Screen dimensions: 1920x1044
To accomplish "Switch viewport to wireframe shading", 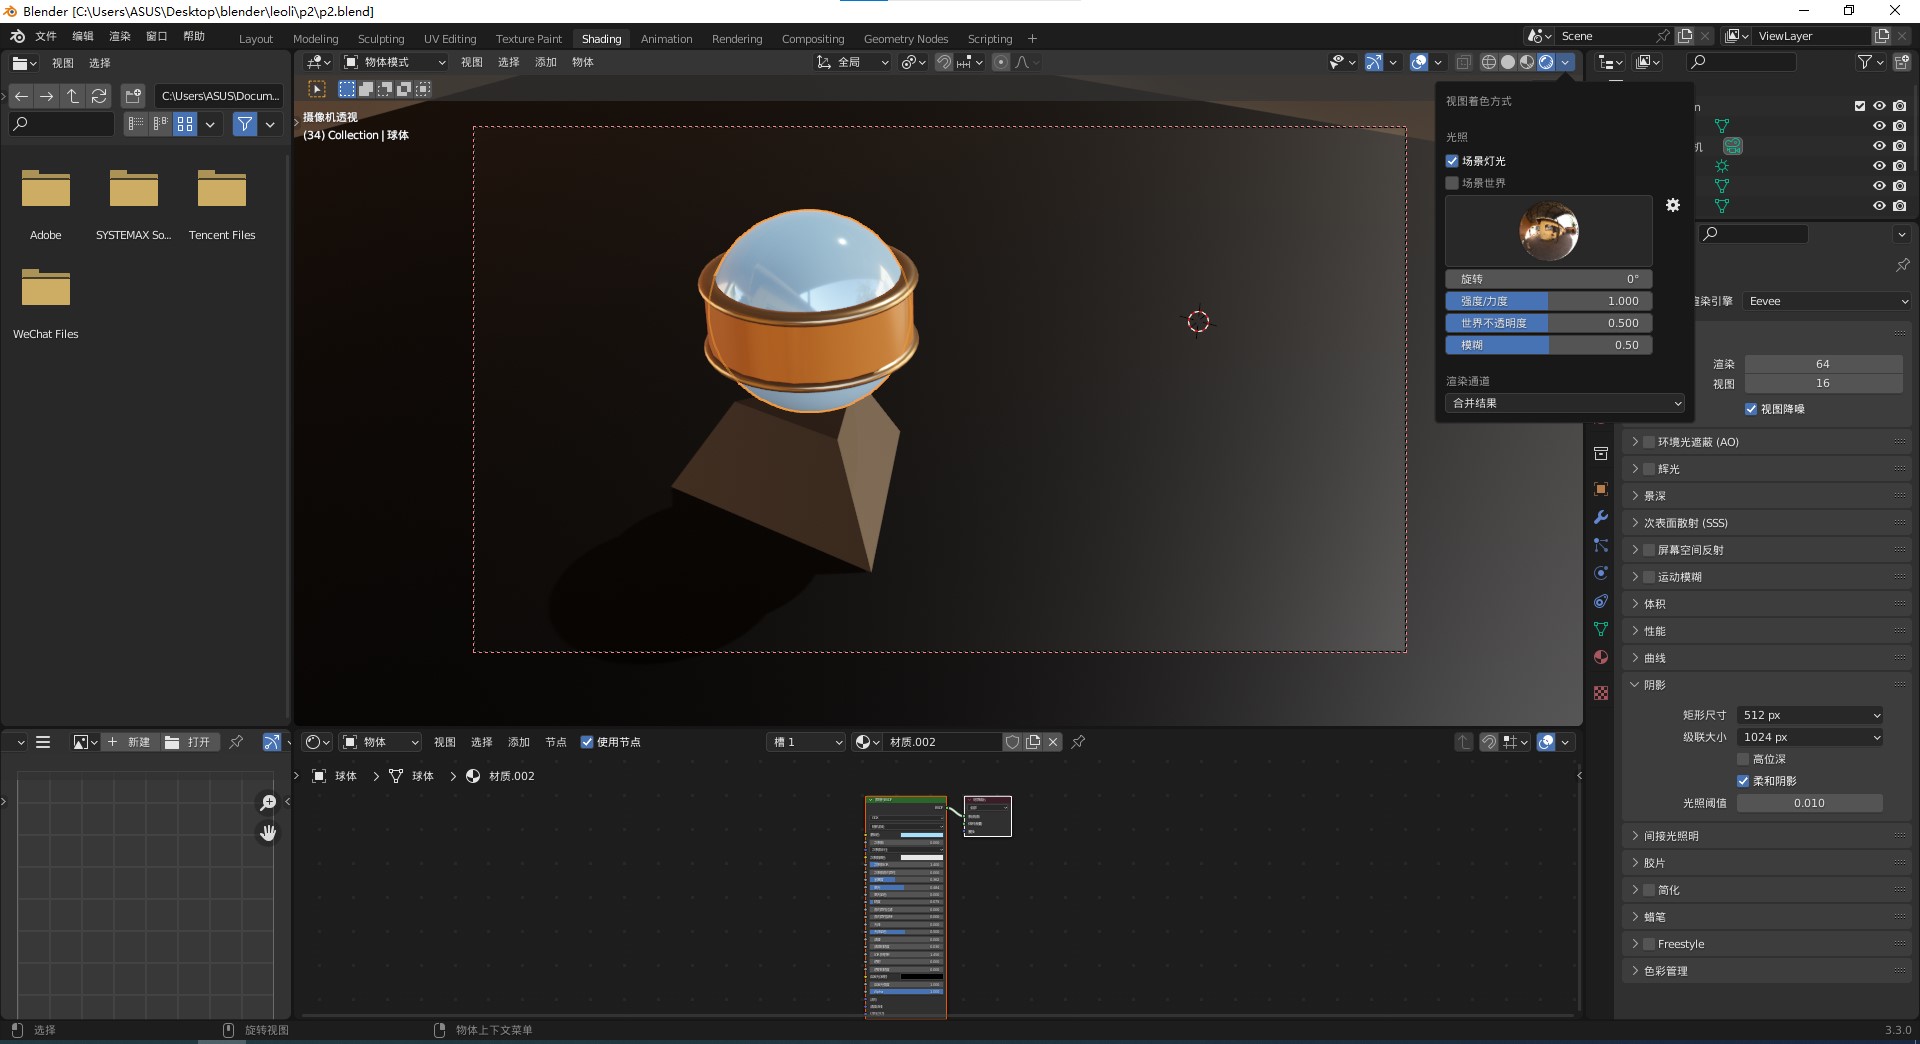I will (x=1489, y=62).
